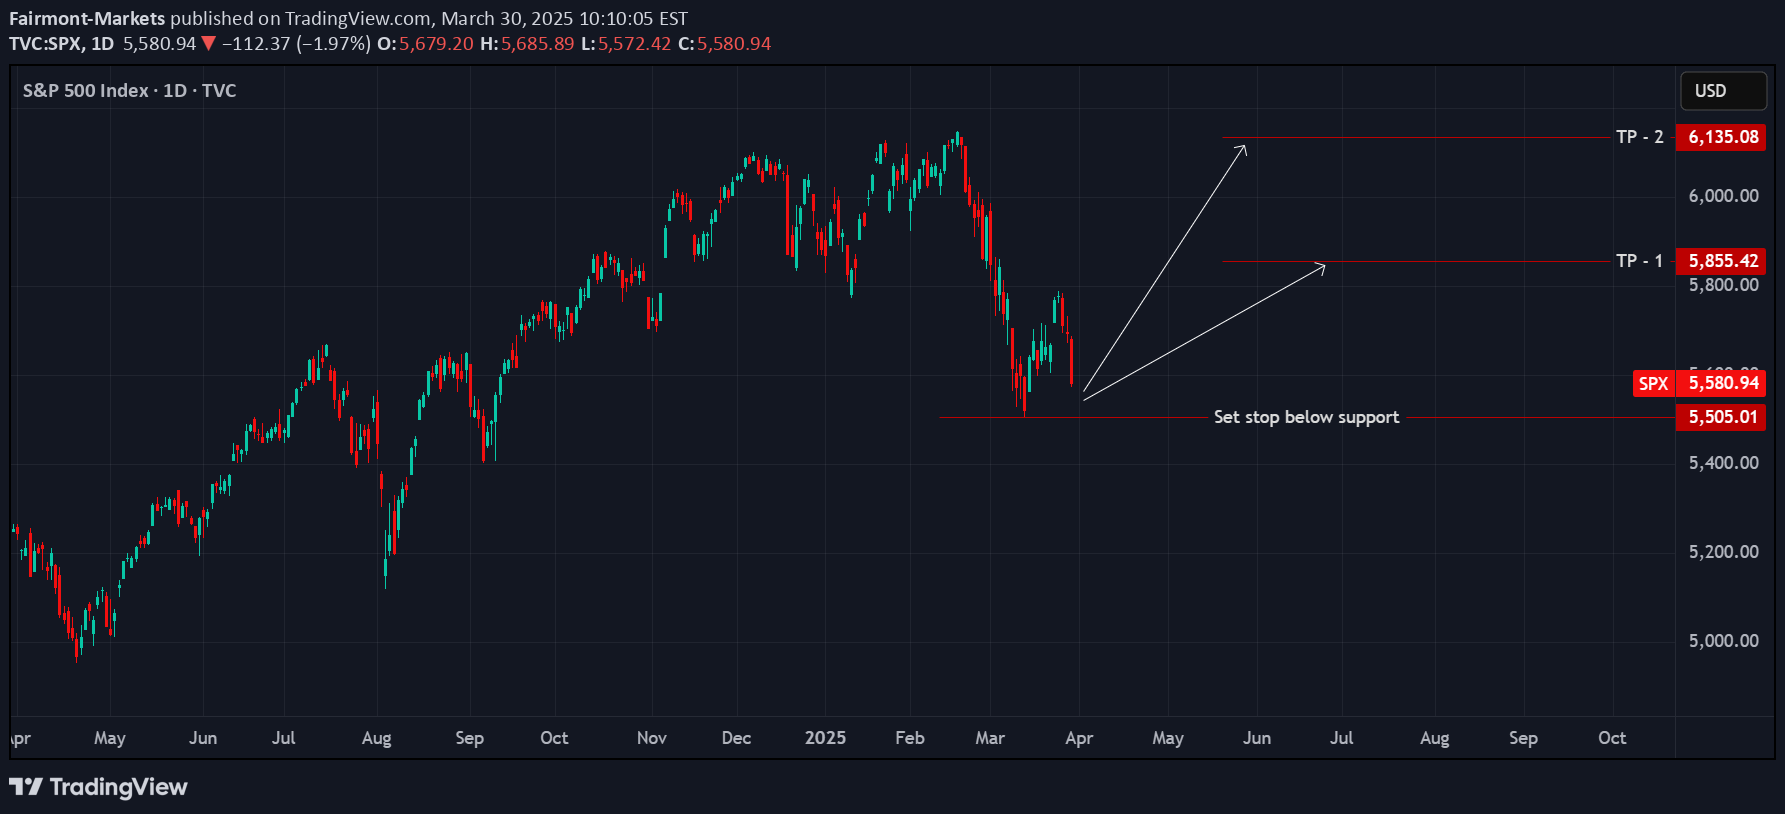1785x814 pixels.
Task: Click the 5,505.01 stop price tag
Action: [x=1722, y=417]
